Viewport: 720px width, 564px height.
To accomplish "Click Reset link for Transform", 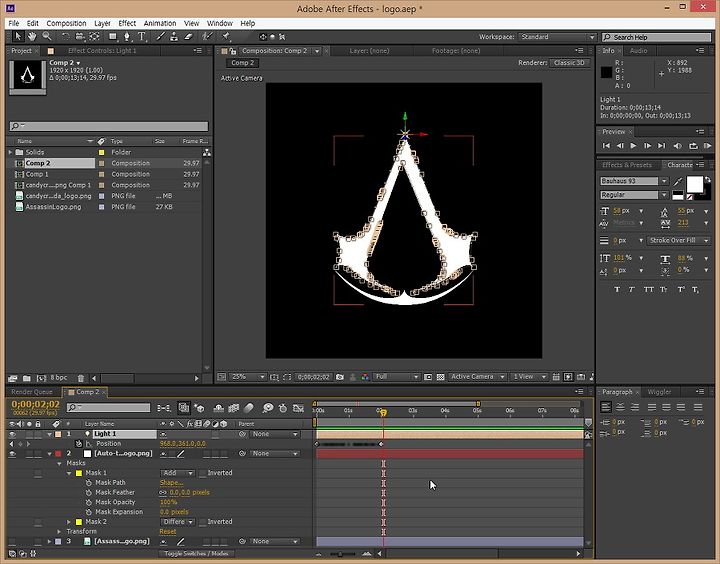I will point(168,531).
